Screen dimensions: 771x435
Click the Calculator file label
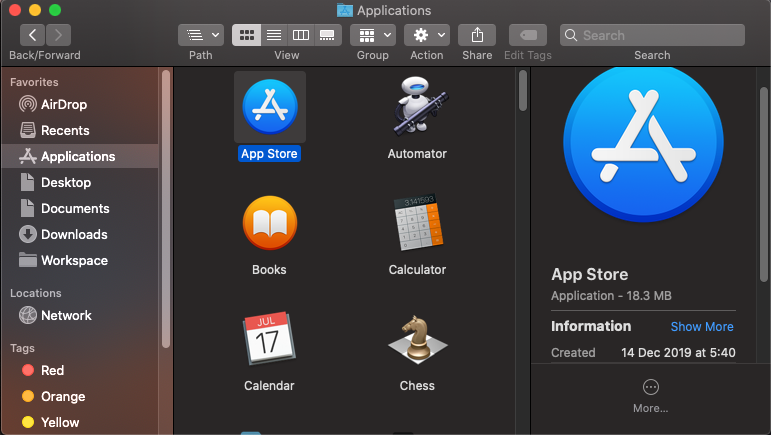pos(417,269)
